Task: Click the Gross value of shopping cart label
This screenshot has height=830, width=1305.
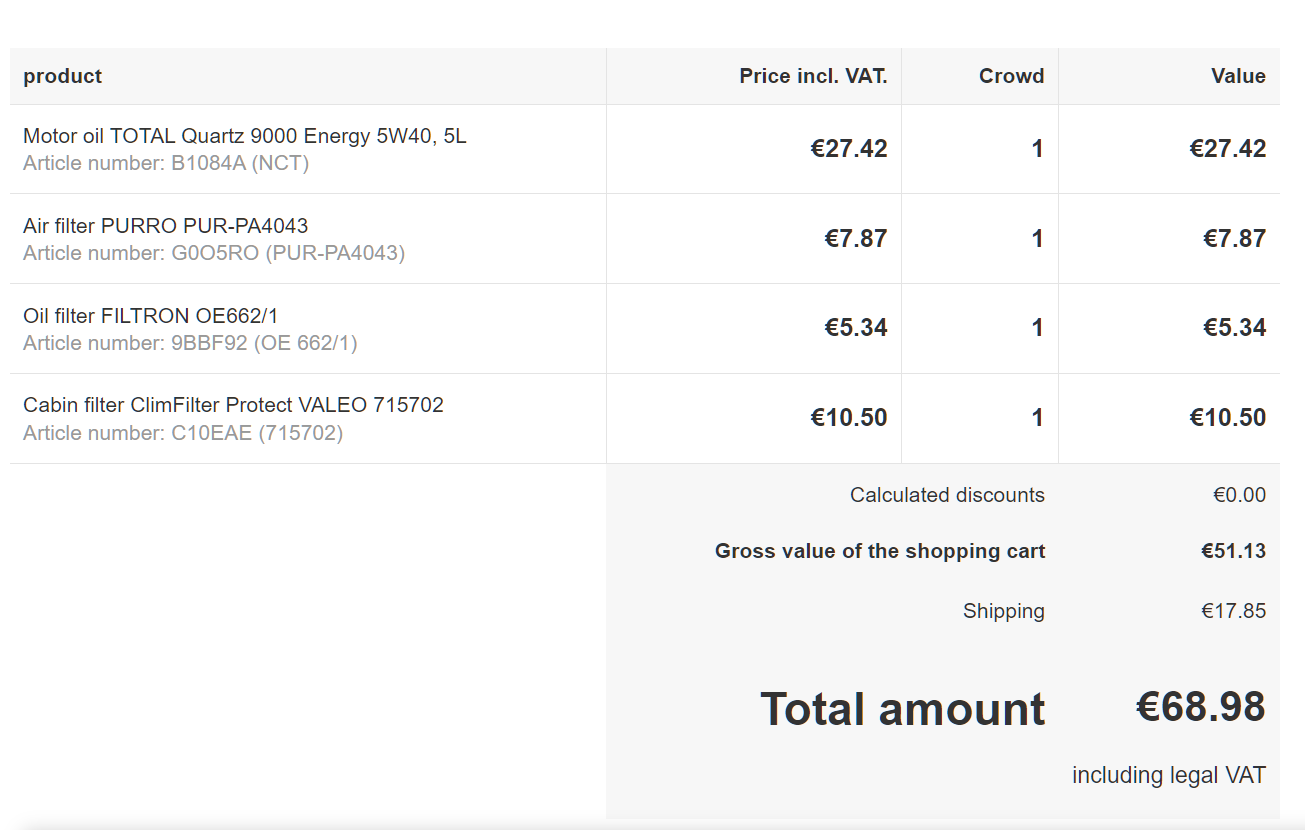Action: [879, 551]
